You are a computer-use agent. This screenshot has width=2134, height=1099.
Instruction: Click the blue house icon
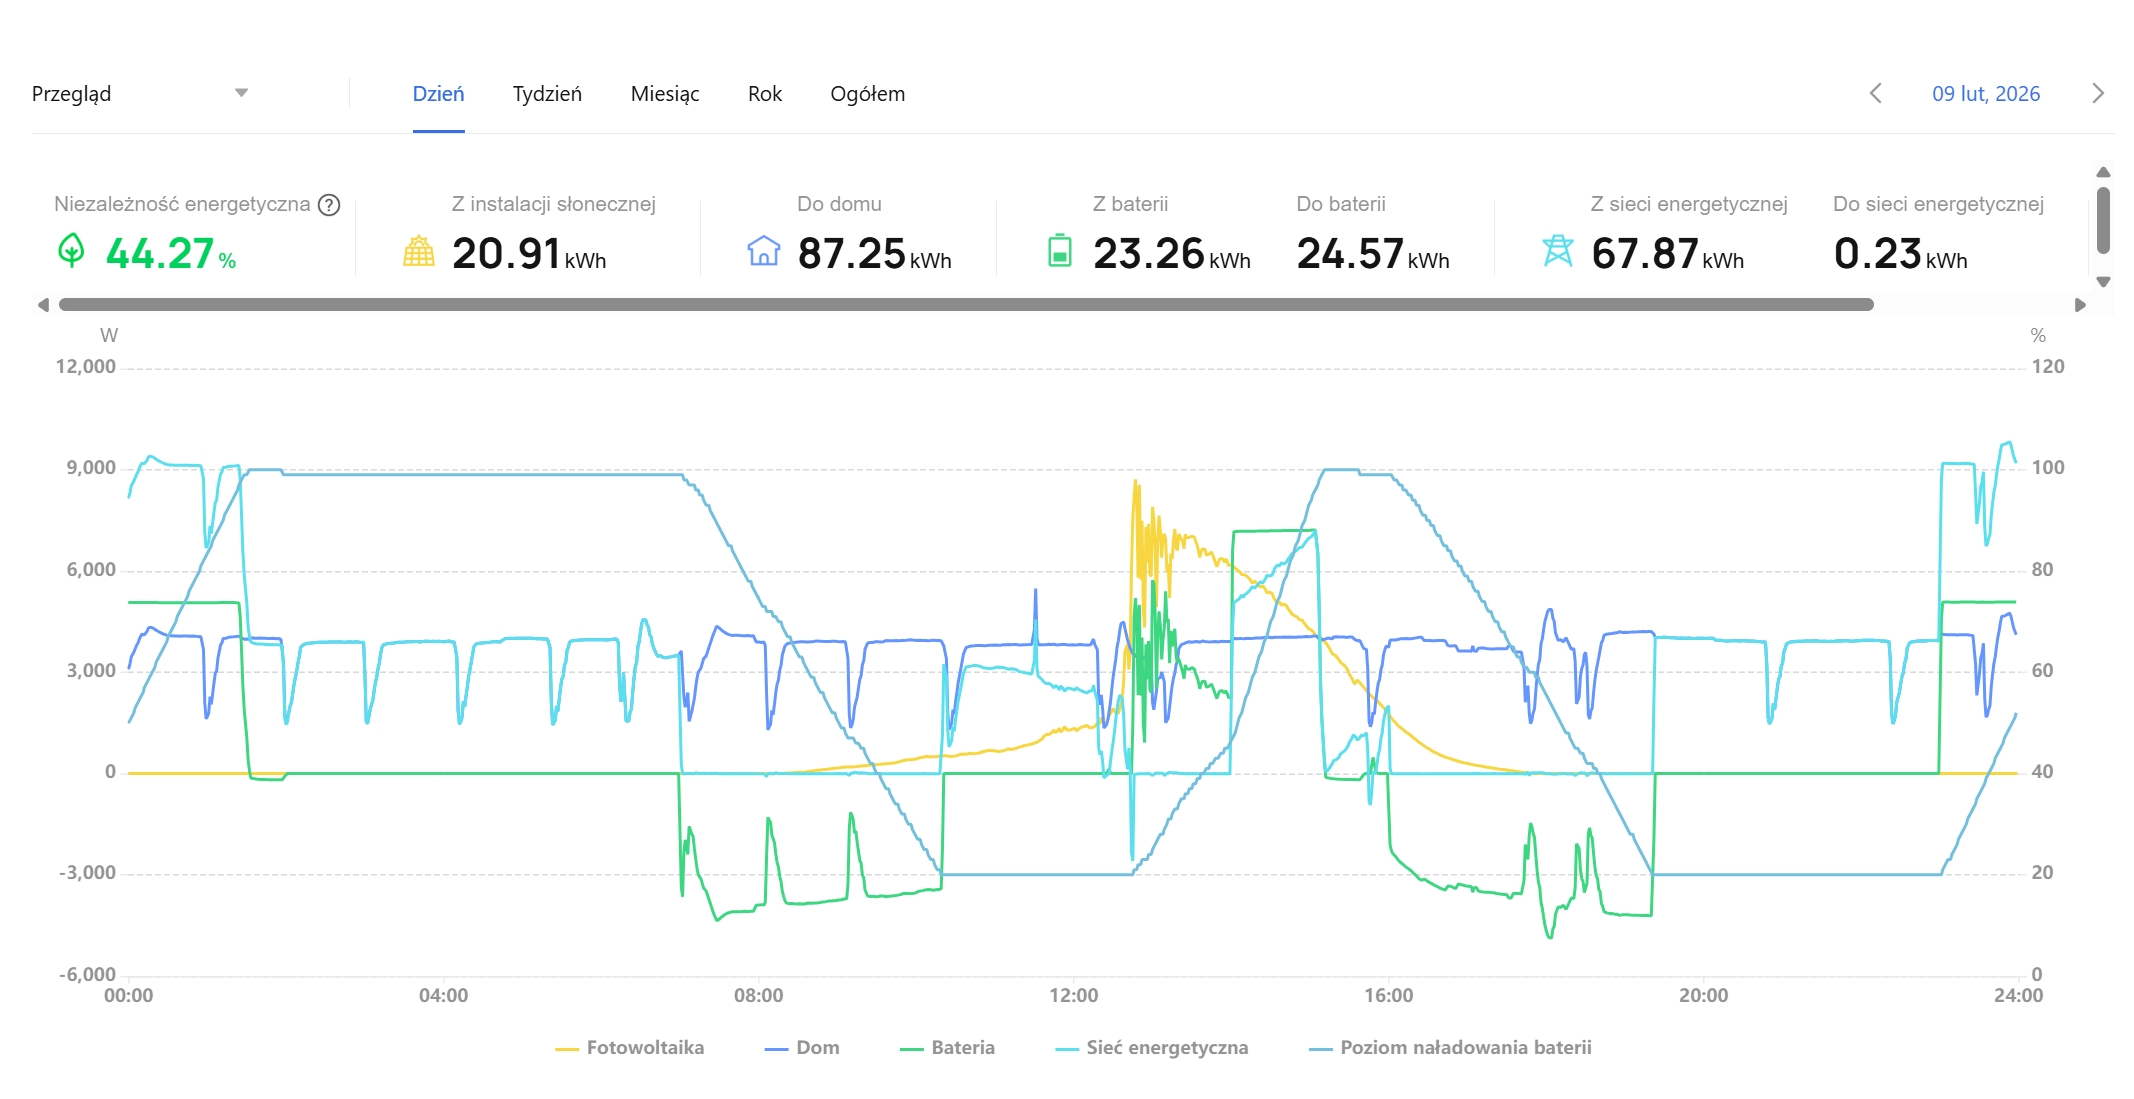764,251
